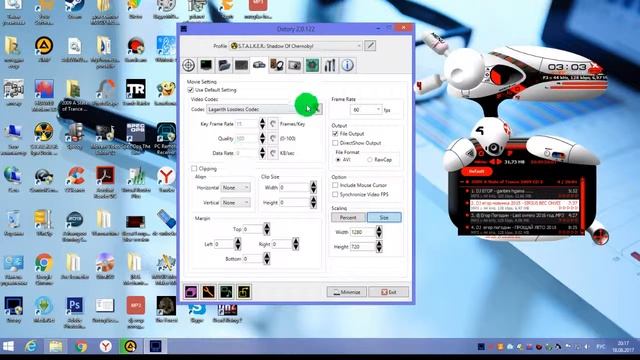Enable DirectShow Output checkbox
The image size is (640, 360).
coord(335,143)
